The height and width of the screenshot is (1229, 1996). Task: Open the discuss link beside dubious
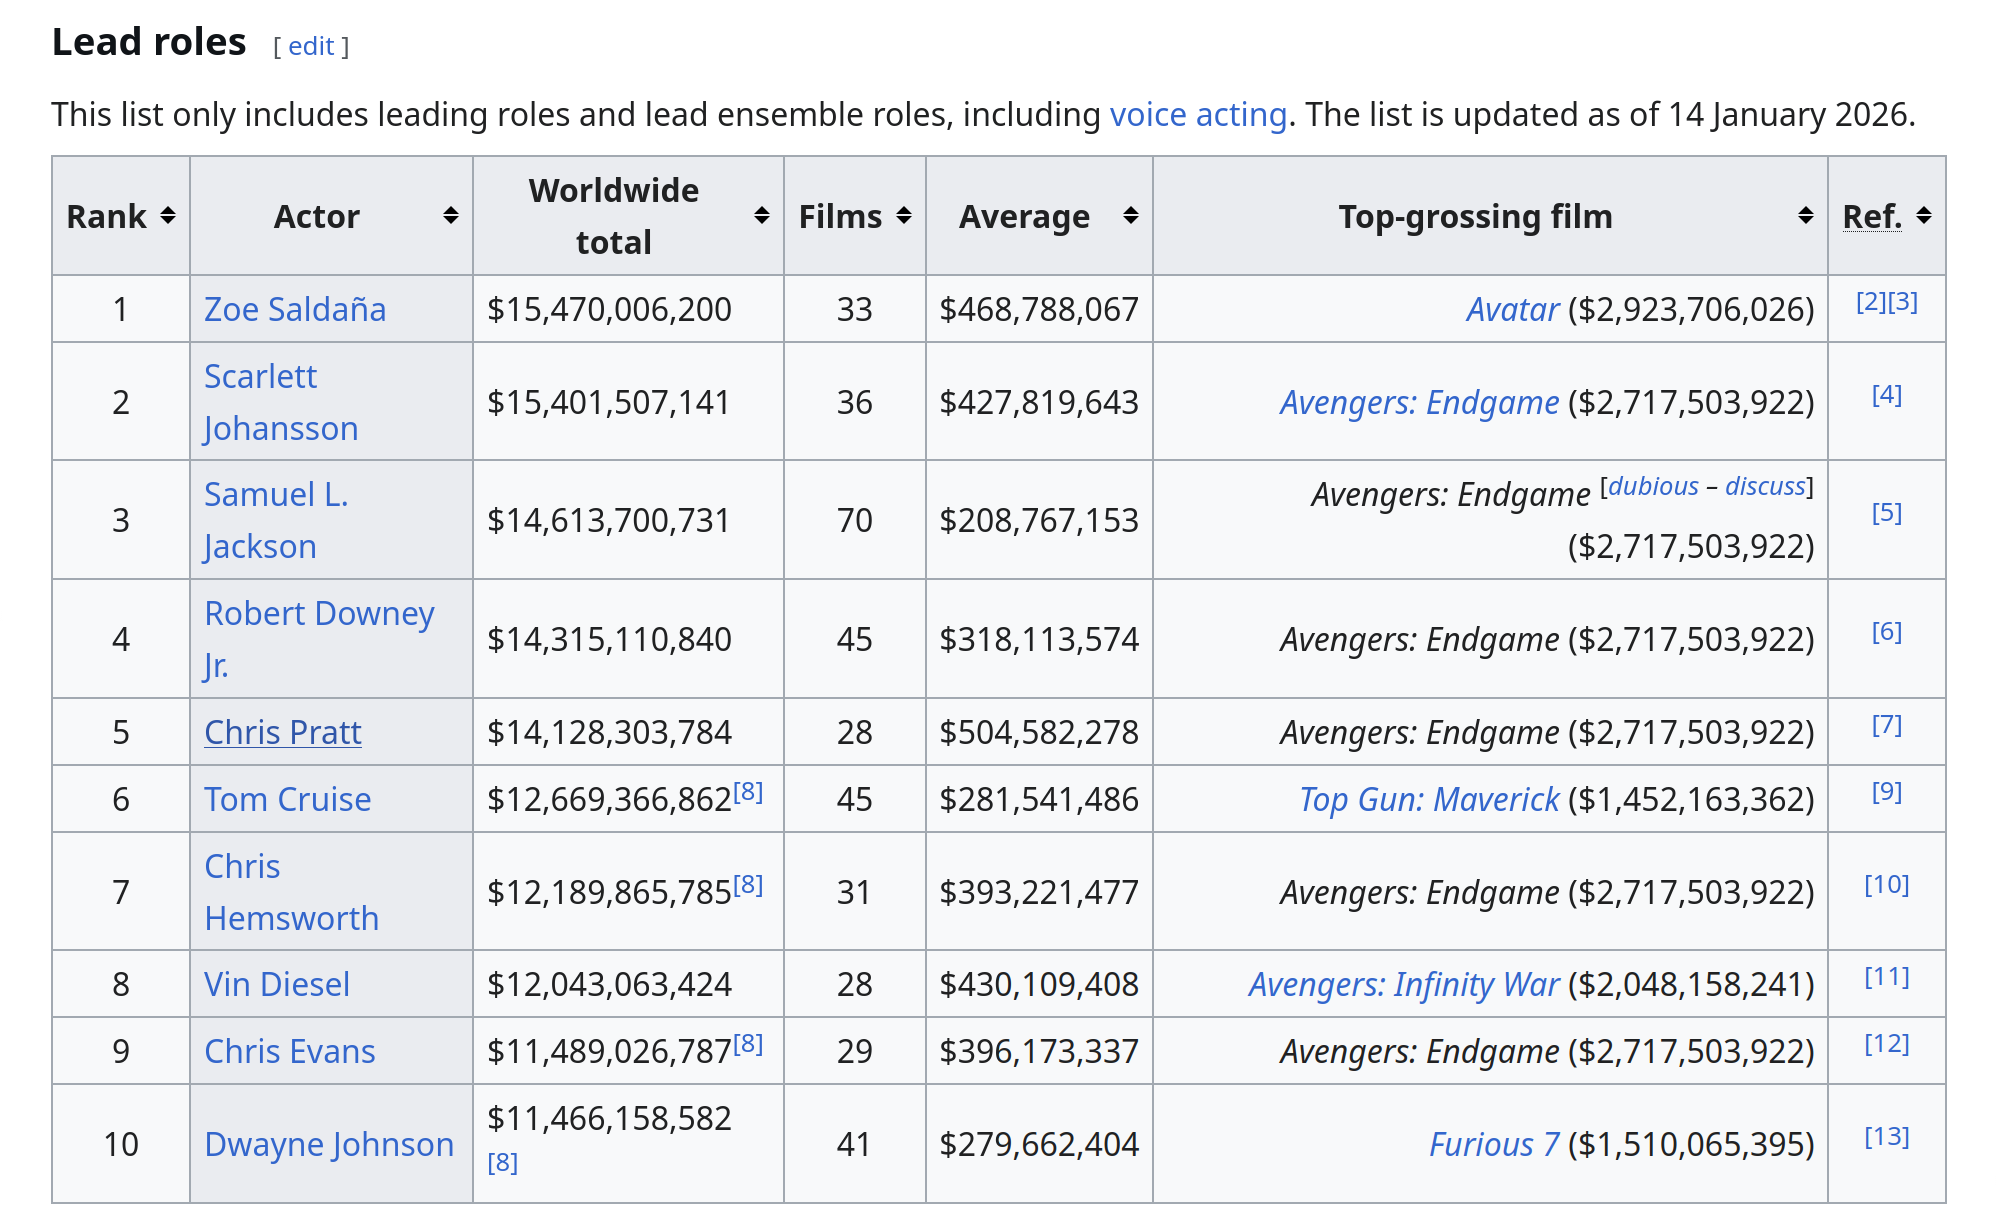[x=1765, y=487]
